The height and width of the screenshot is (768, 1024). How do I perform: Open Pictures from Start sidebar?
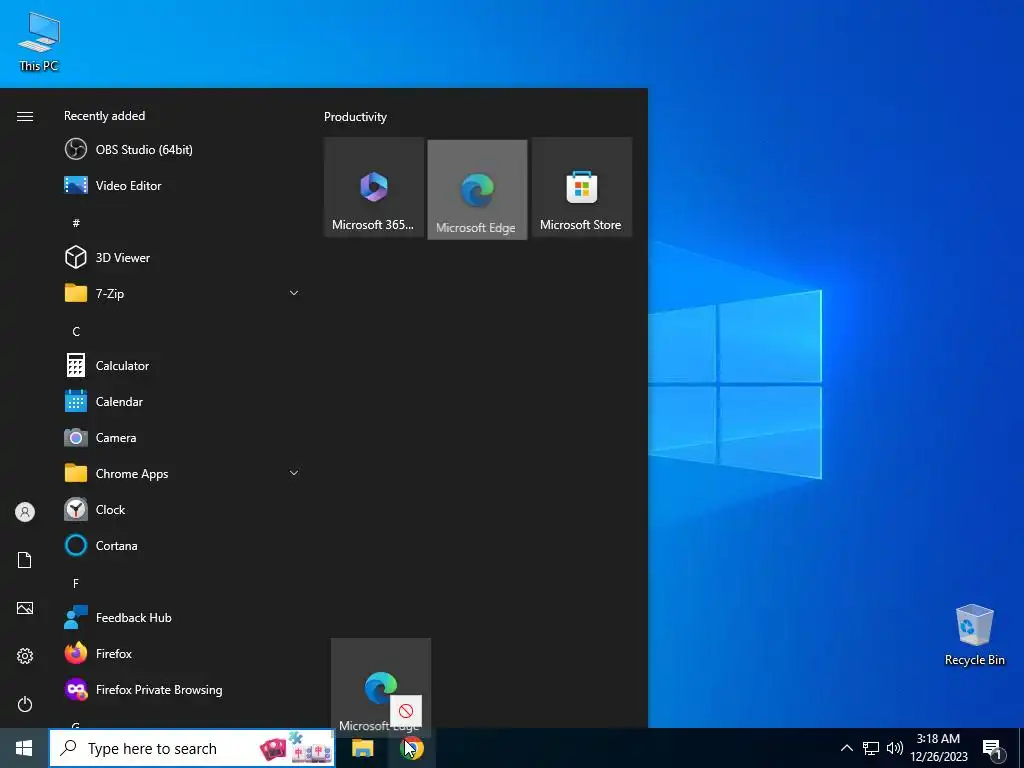pyautogui.click(x=25, y=608)
